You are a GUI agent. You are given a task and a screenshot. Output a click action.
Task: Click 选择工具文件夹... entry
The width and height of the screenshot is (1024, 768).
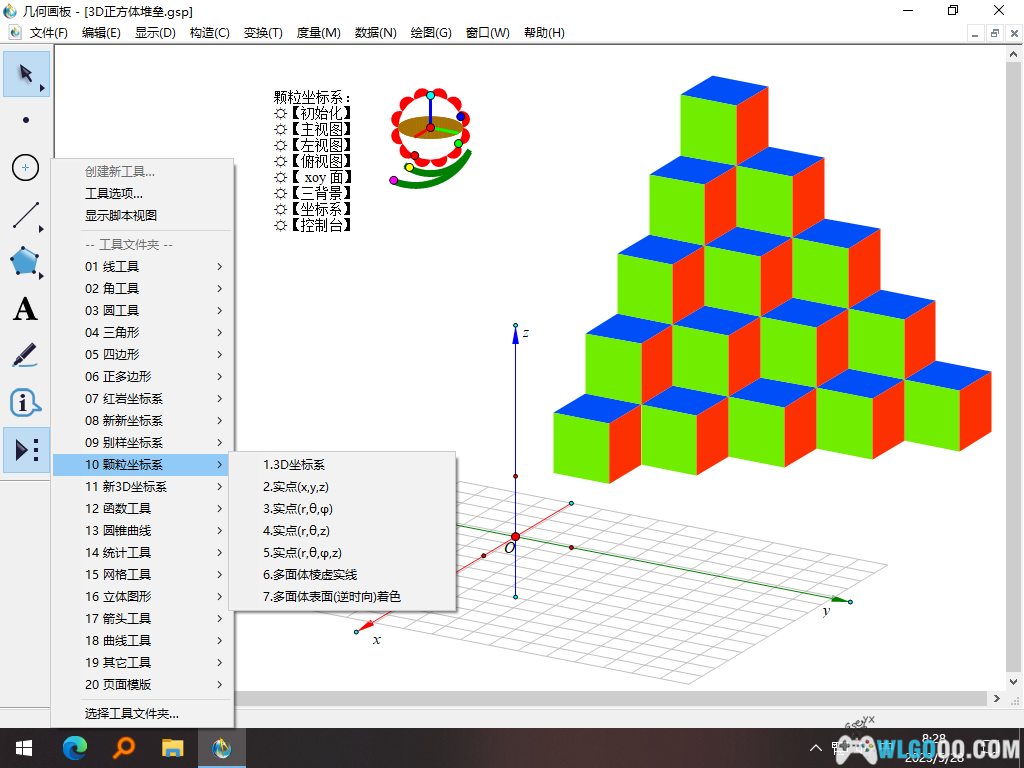[x=132, y=714]
